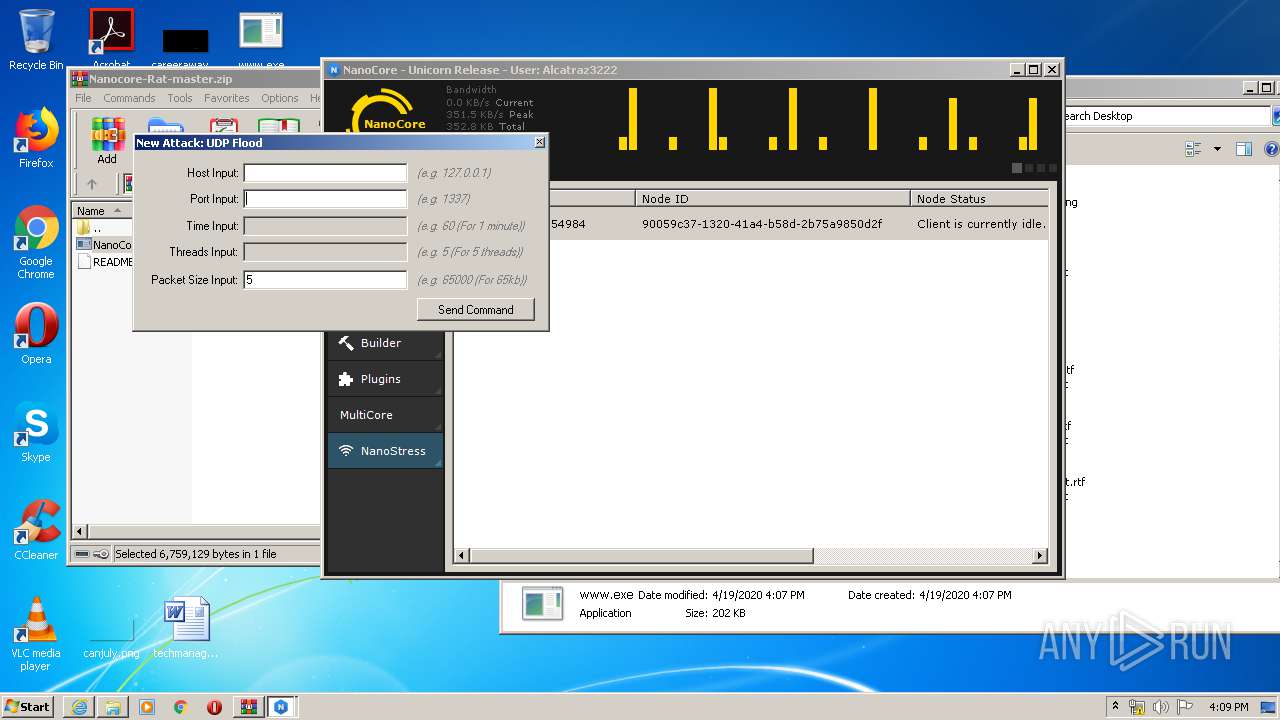Click Internet Explorer in the taskbar
The height and width of the screenshot is (720, 1280).
click(x=79, y=707)
